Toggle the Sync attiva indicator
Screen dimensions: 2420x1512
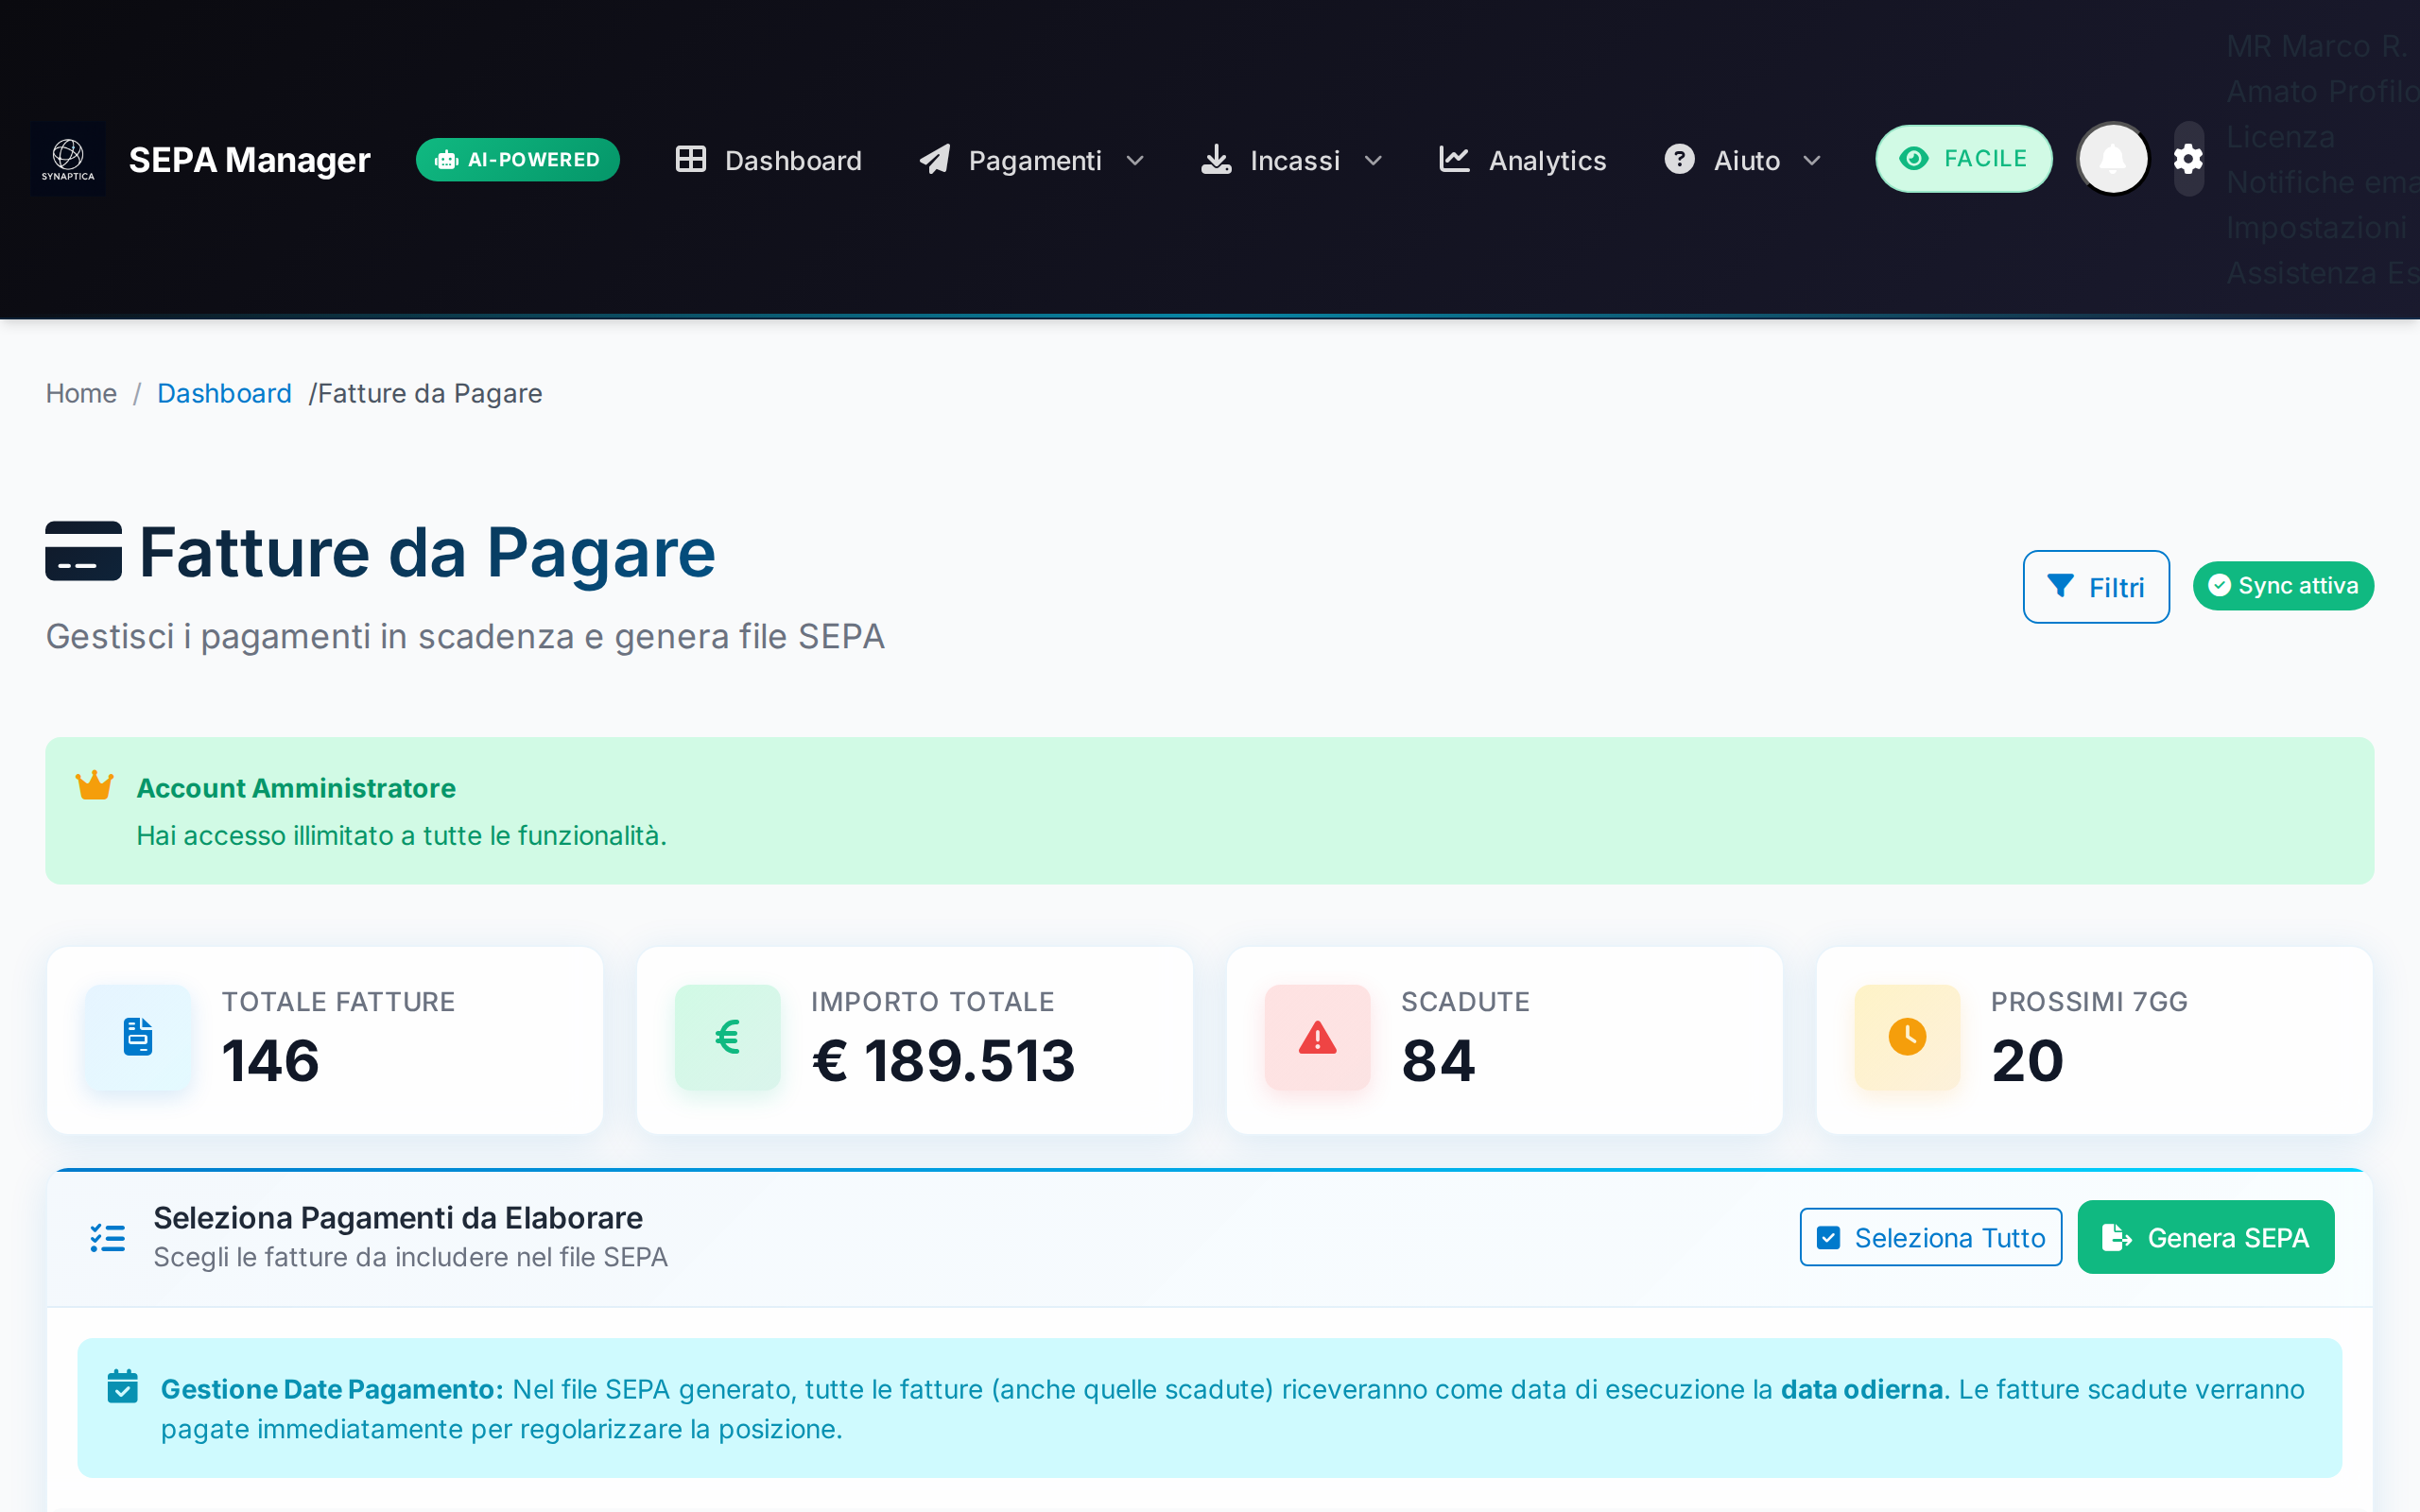[x=2283, y=586]
